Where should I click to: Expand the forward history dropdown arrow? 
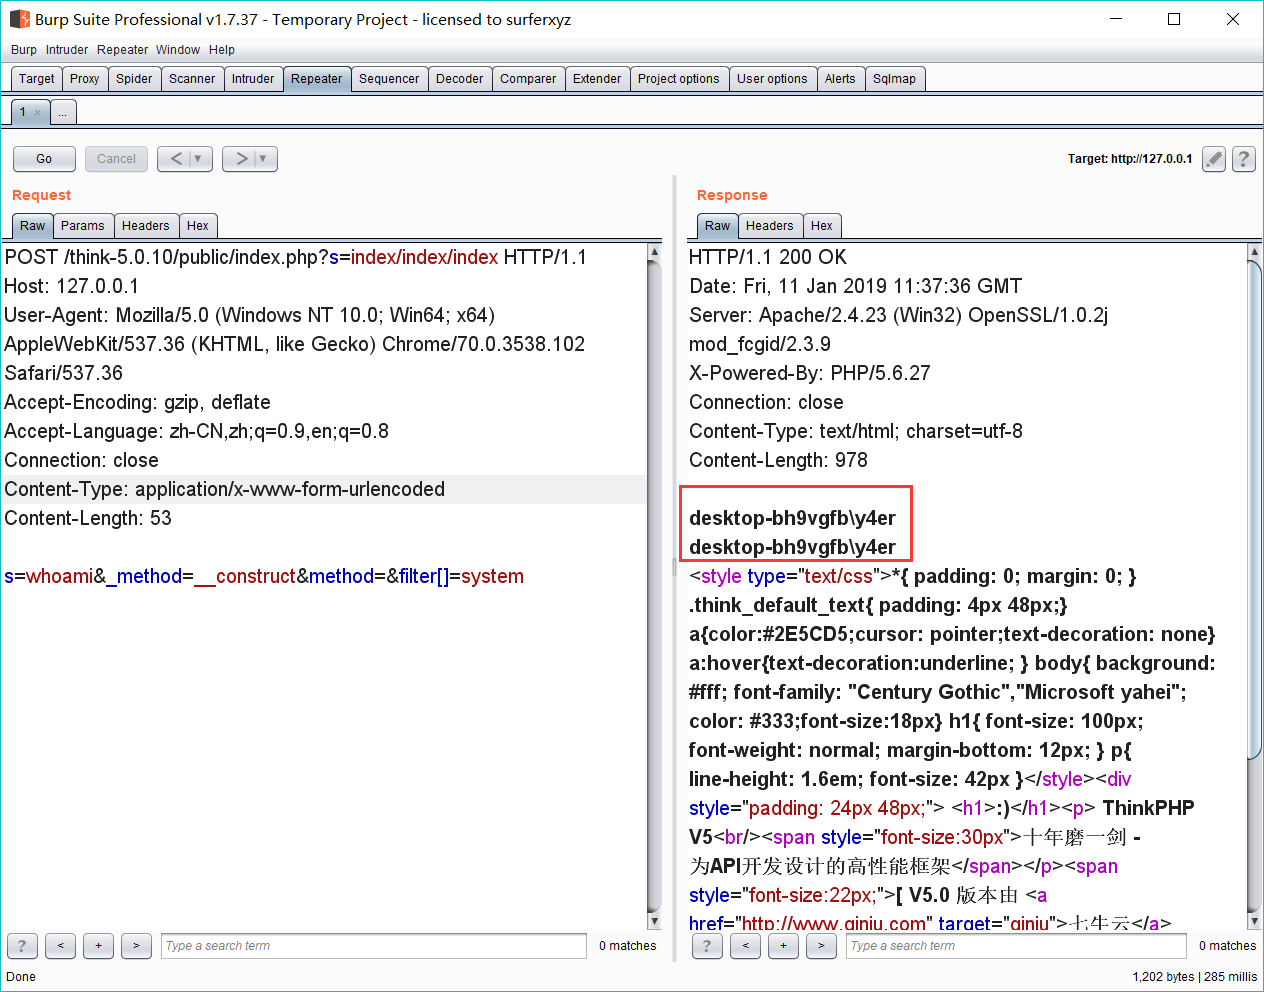click(263, 159)
